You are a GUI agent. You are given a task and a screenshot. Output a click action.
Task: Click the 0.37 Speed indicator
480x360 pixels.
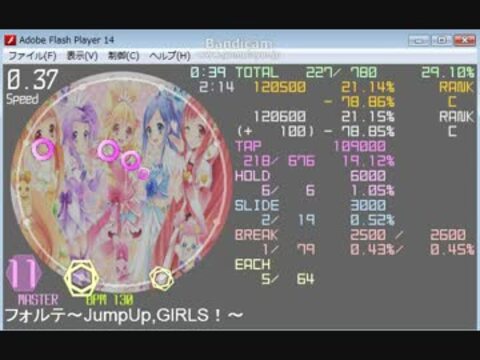pyautogui.click(x=32, y=86)
